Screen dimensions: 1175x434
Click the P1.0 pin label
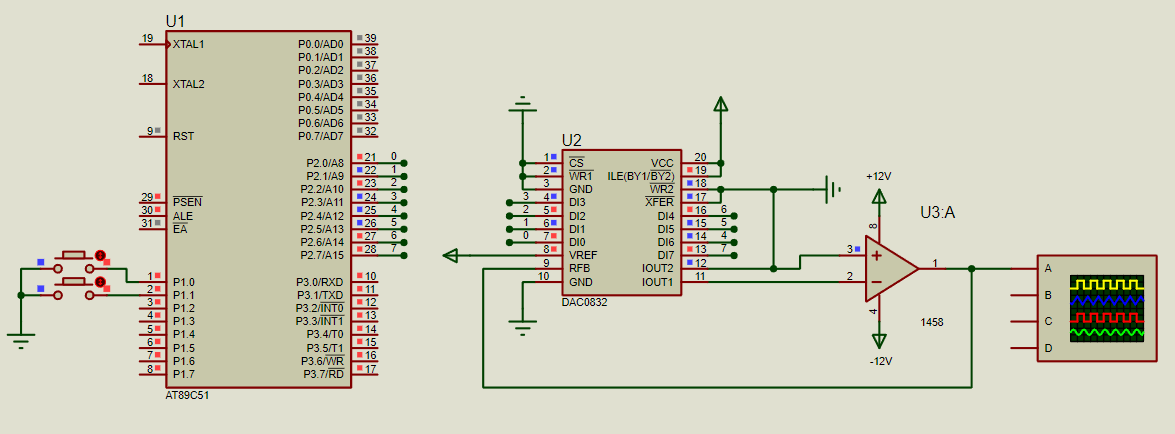click(x=184, y=282)
